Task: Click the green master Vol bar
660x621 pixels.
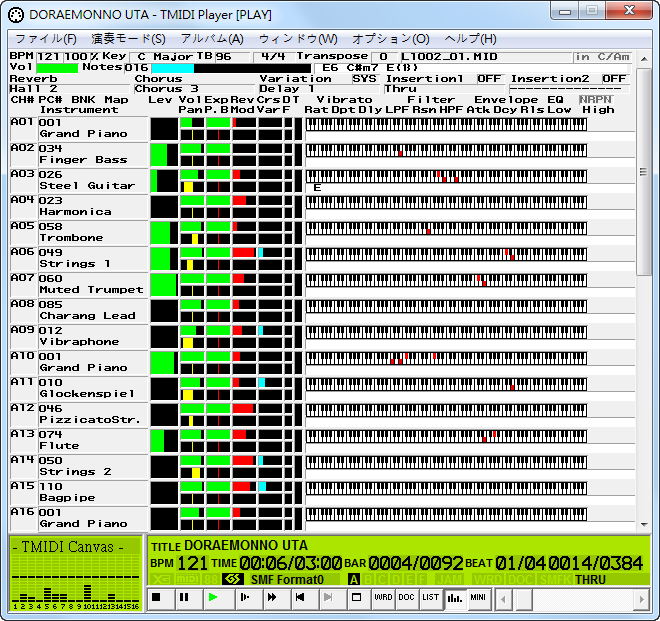Action: (57, 67)
